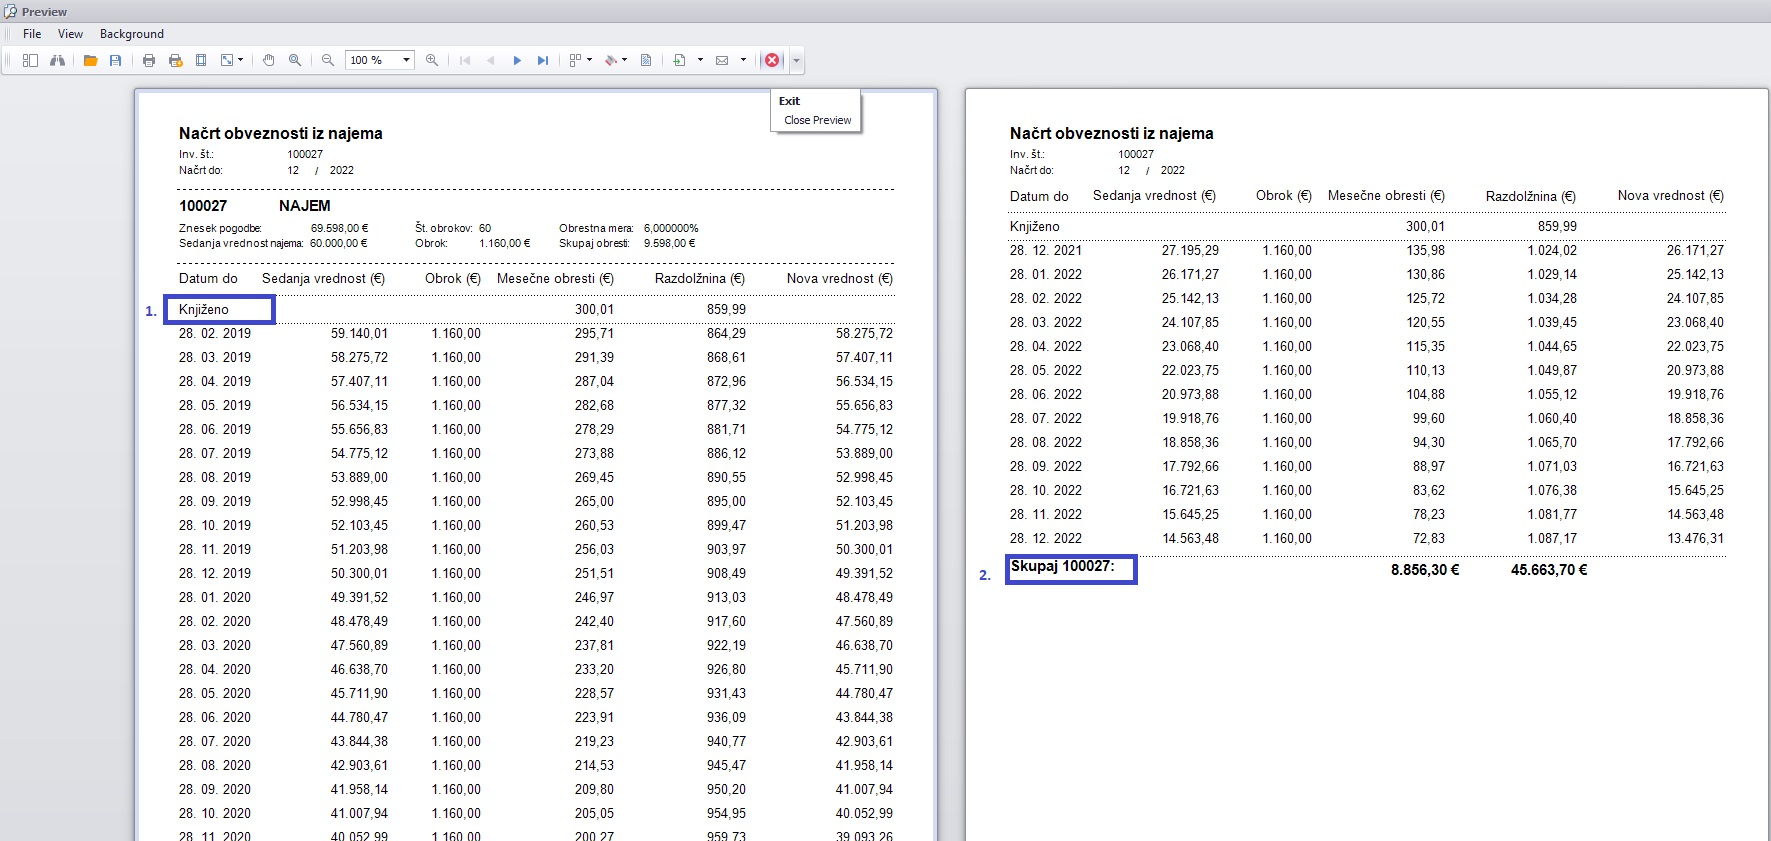This screenshot has width=1771, height=841.
Task: Click the Print icon
Action: click(x=149, y=61)
